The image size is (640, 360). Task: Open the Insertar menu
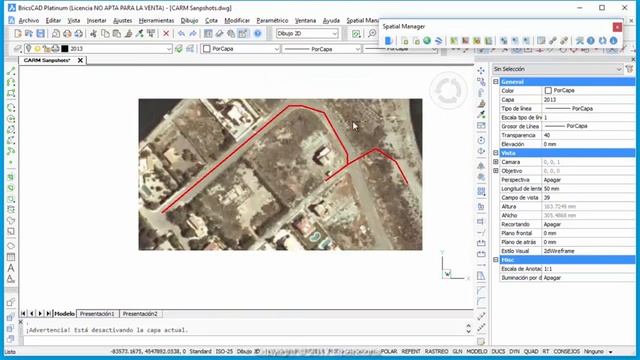coord(96,20)
